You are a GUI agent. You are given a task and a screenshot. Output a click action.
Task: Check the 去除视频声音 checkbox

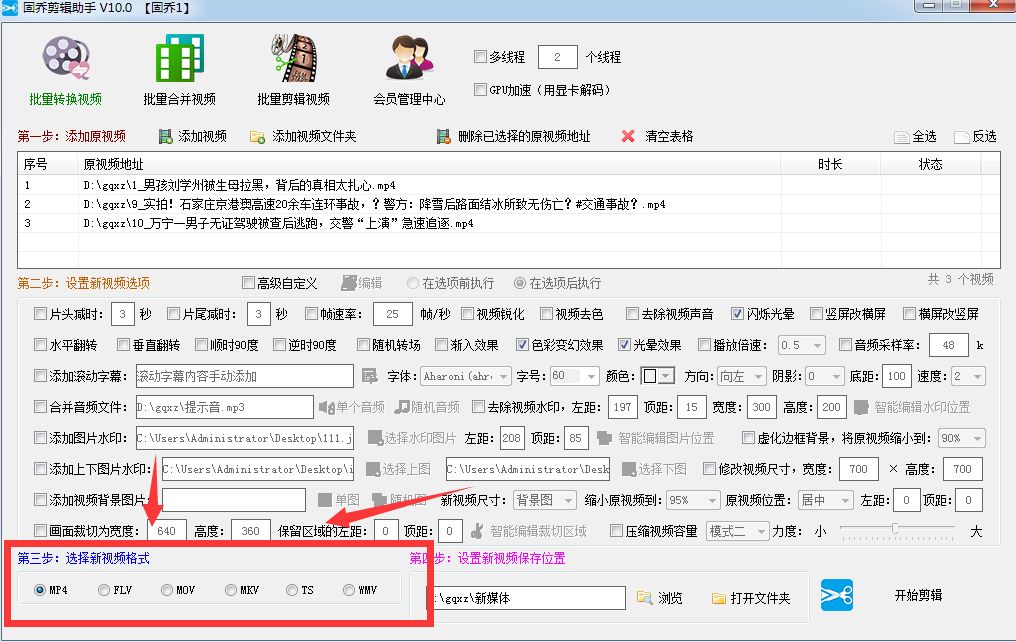[632, 314]
